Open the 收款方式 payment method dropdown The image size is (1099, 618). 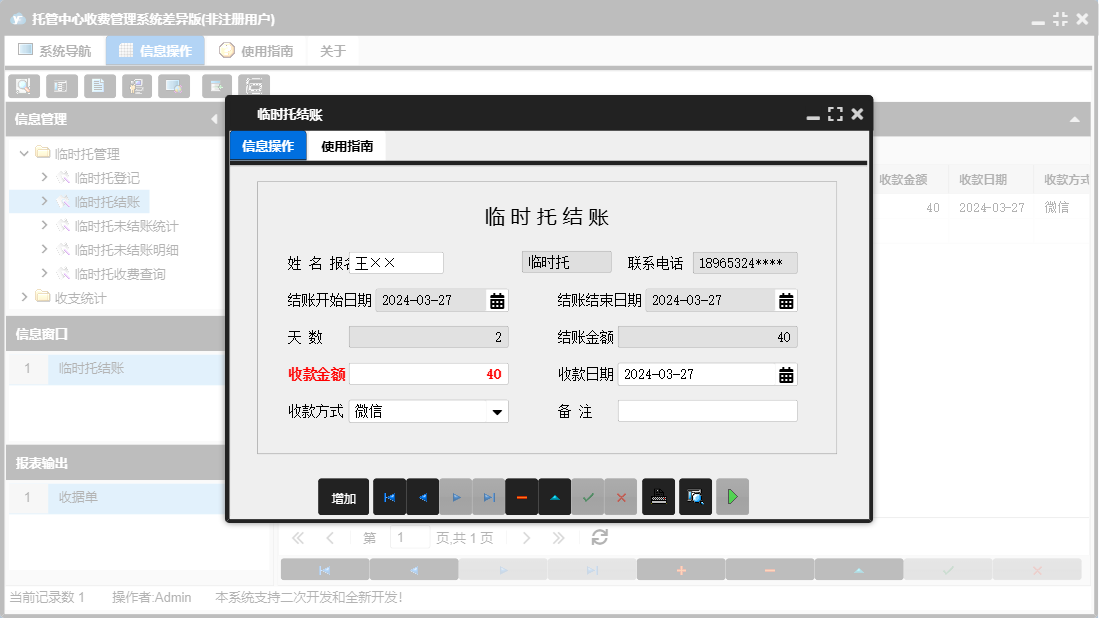(x=498, y=411)
